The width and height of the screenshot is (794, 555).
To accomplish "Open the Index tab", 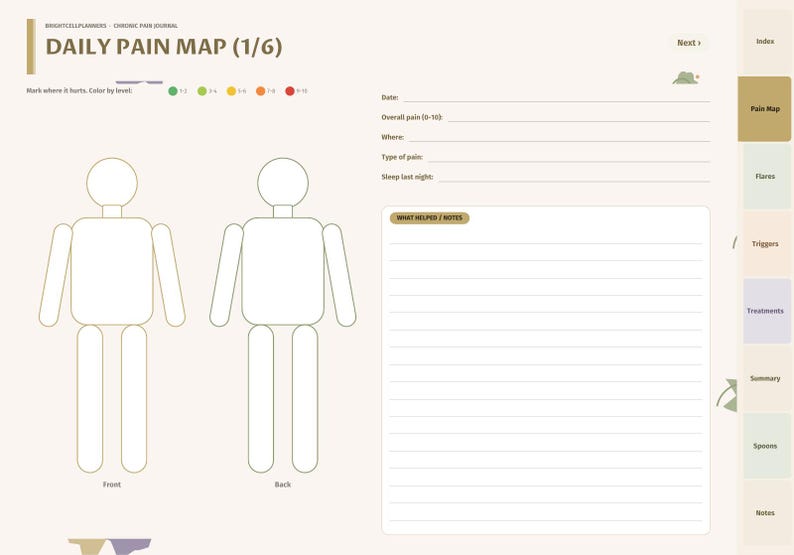I will (765, 42).
